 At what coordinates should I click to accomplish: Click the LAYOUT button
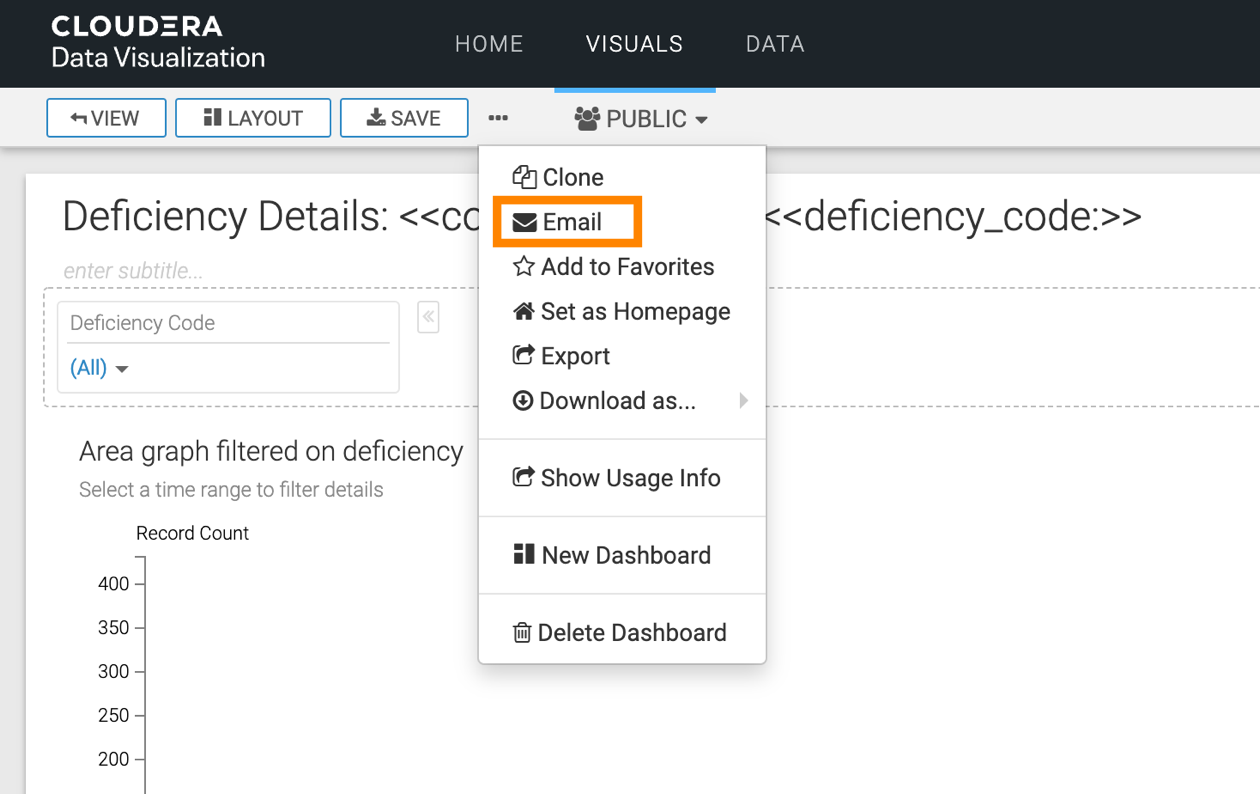pos(253,118)
